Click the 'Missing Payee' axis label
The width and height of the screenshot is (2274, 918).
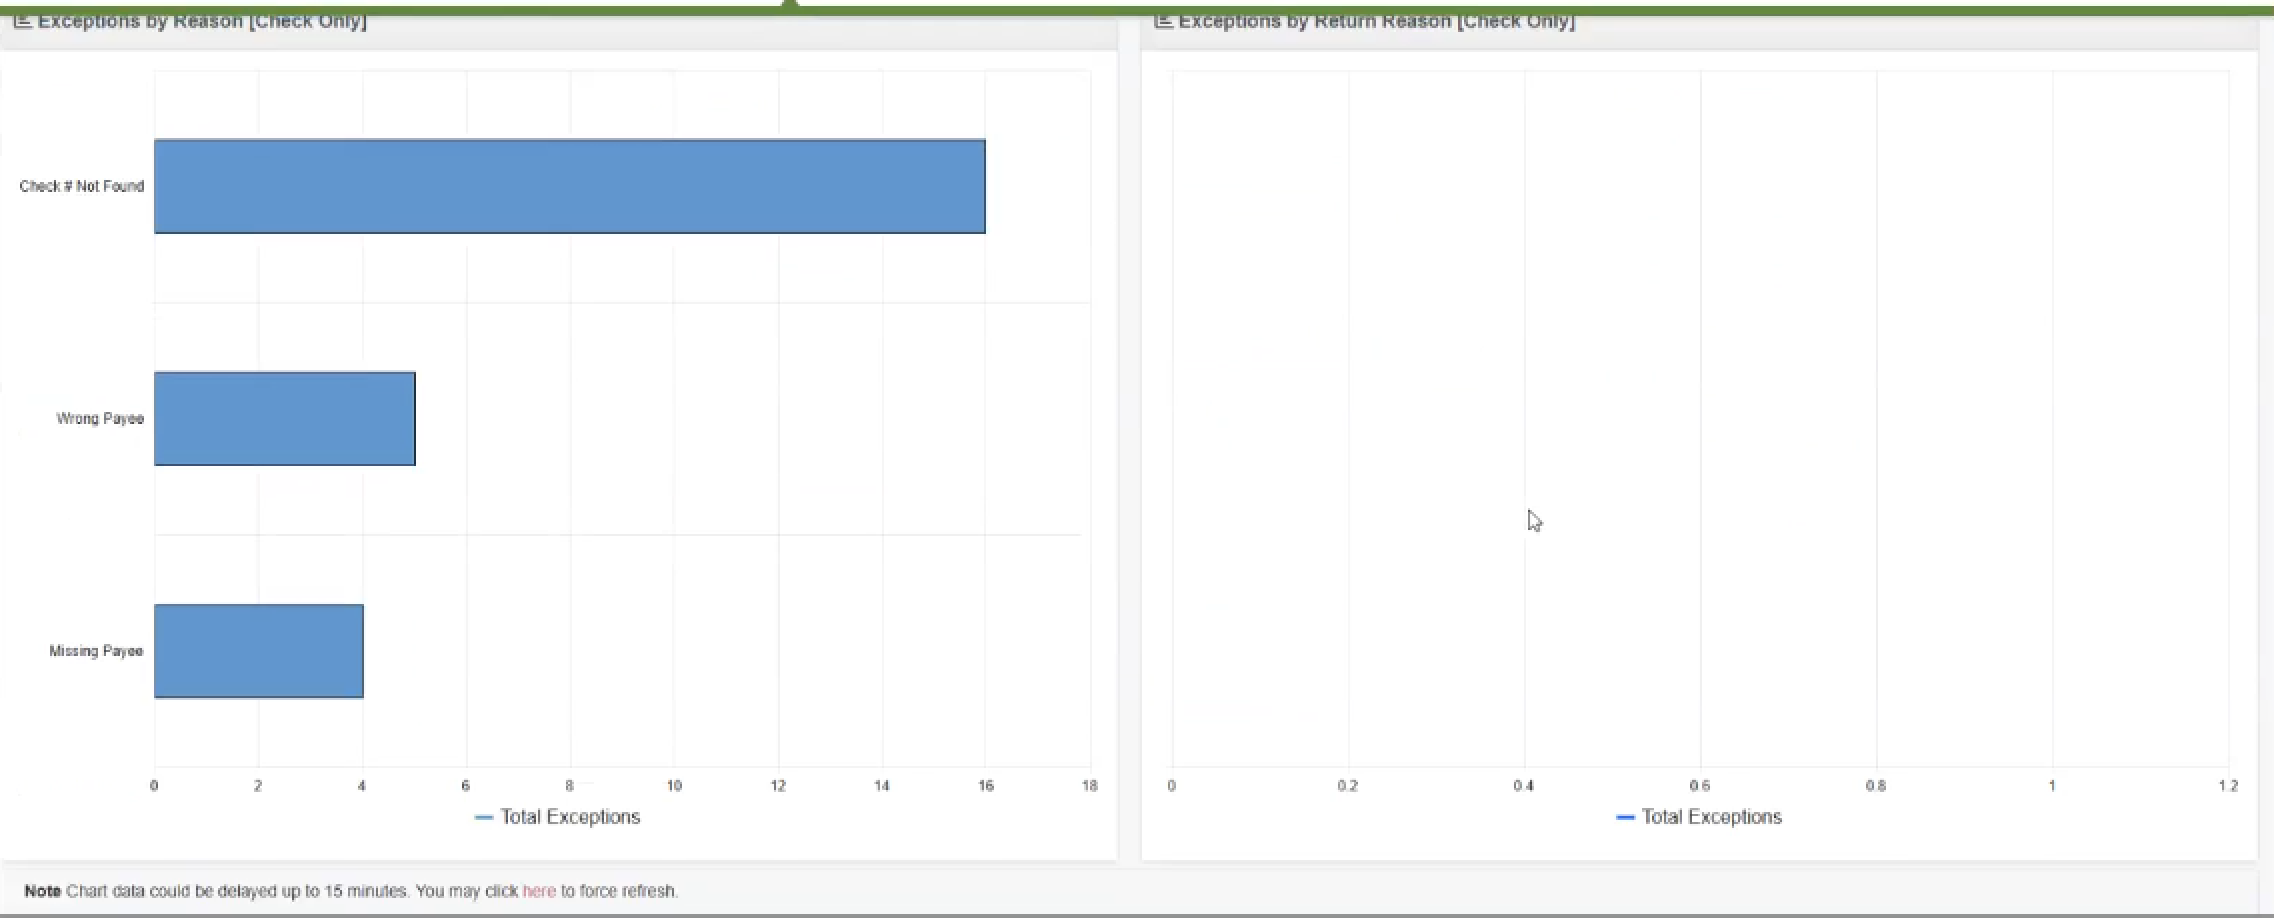click(96, 651)
